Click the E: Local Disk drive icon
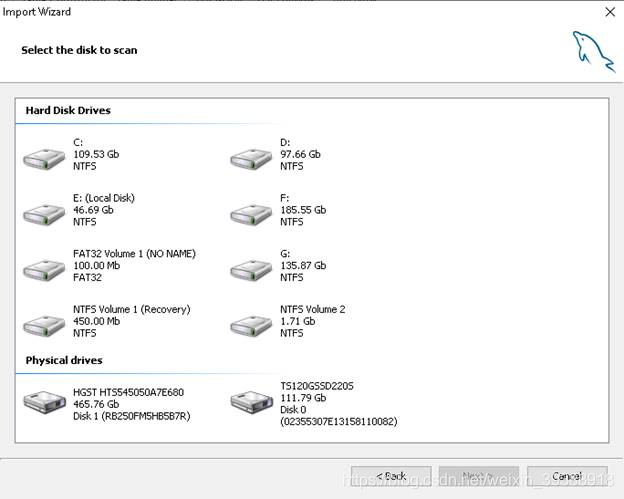Screen dimensions: 624x499 click(45, 214)
